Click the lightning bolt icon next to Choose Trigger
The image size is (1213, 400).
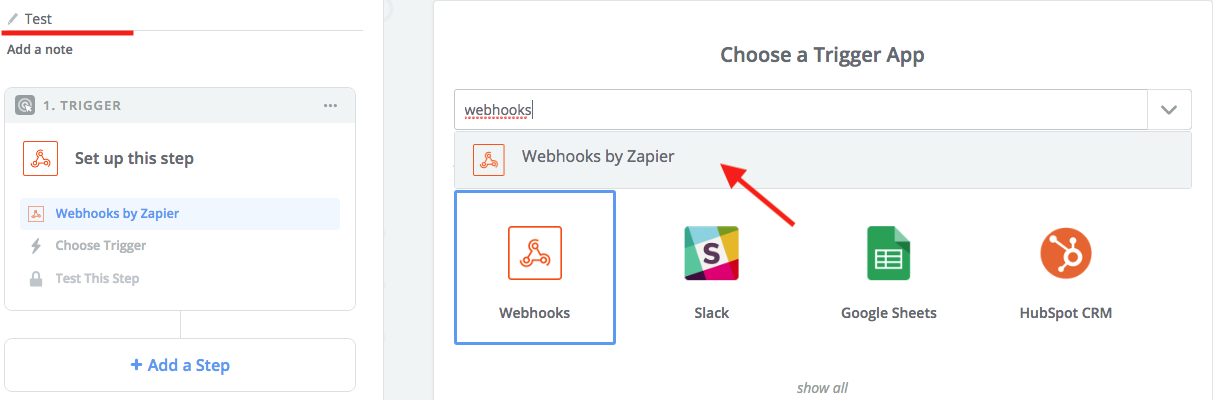36,246
